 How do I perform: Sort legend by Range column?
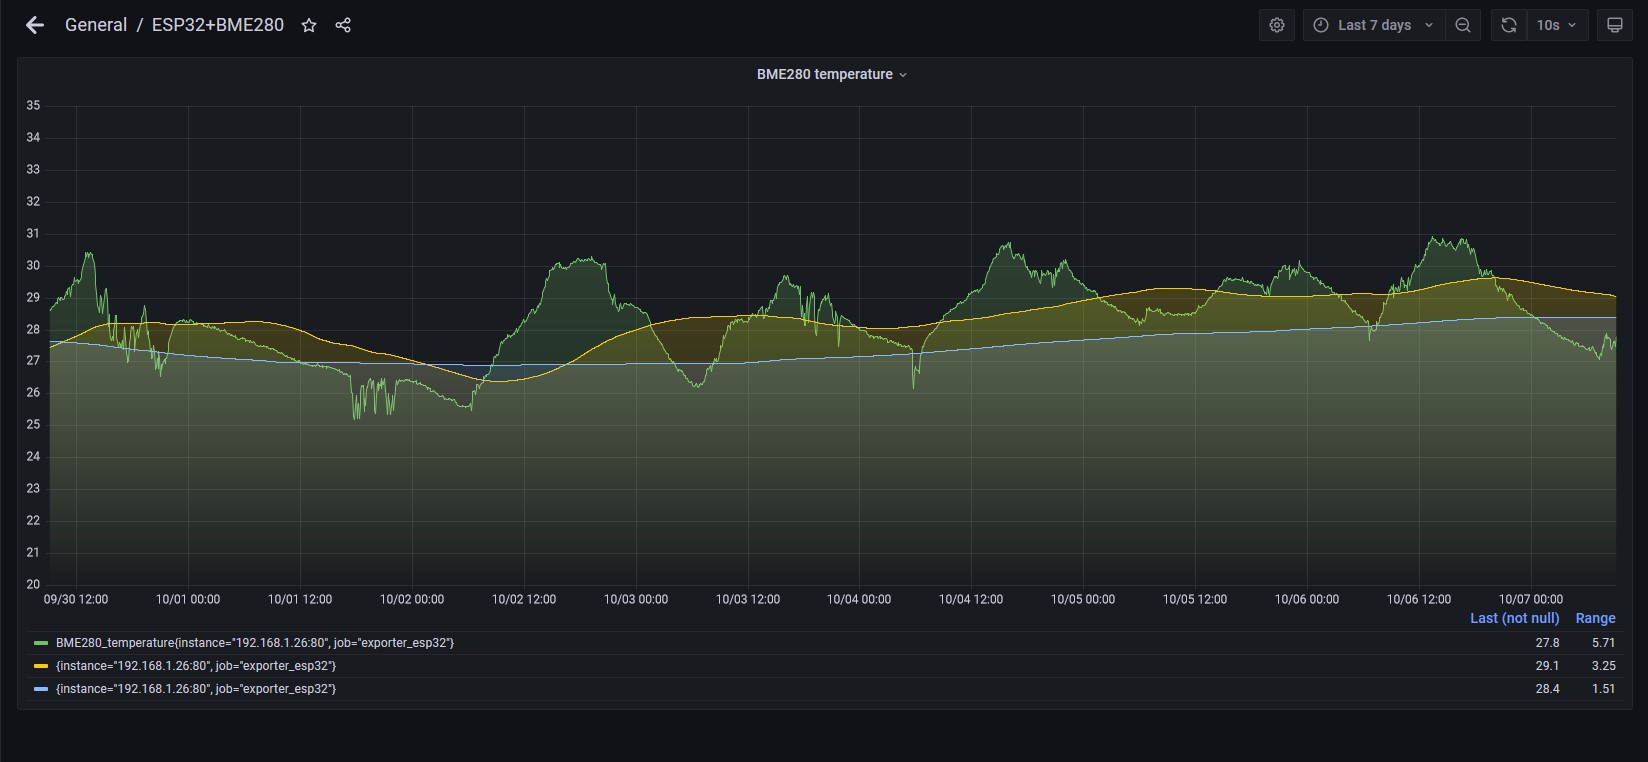1595,618
